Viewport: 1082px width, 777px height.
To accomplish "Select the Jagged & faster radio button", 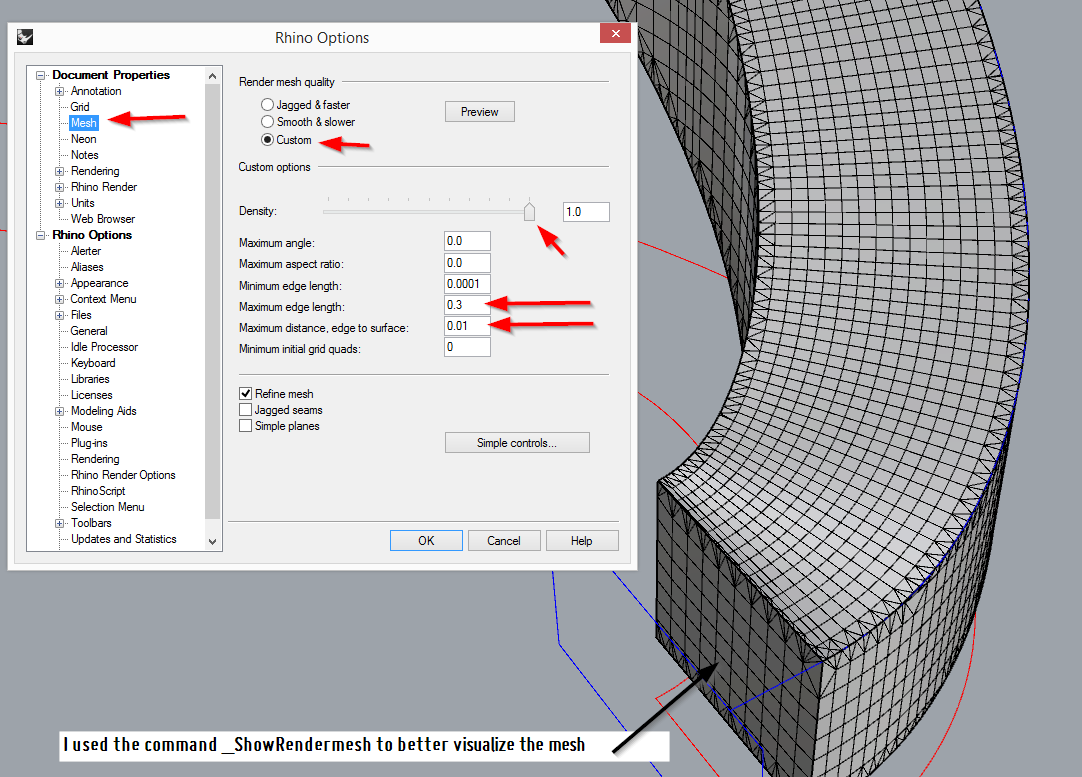I will point(267,104).
